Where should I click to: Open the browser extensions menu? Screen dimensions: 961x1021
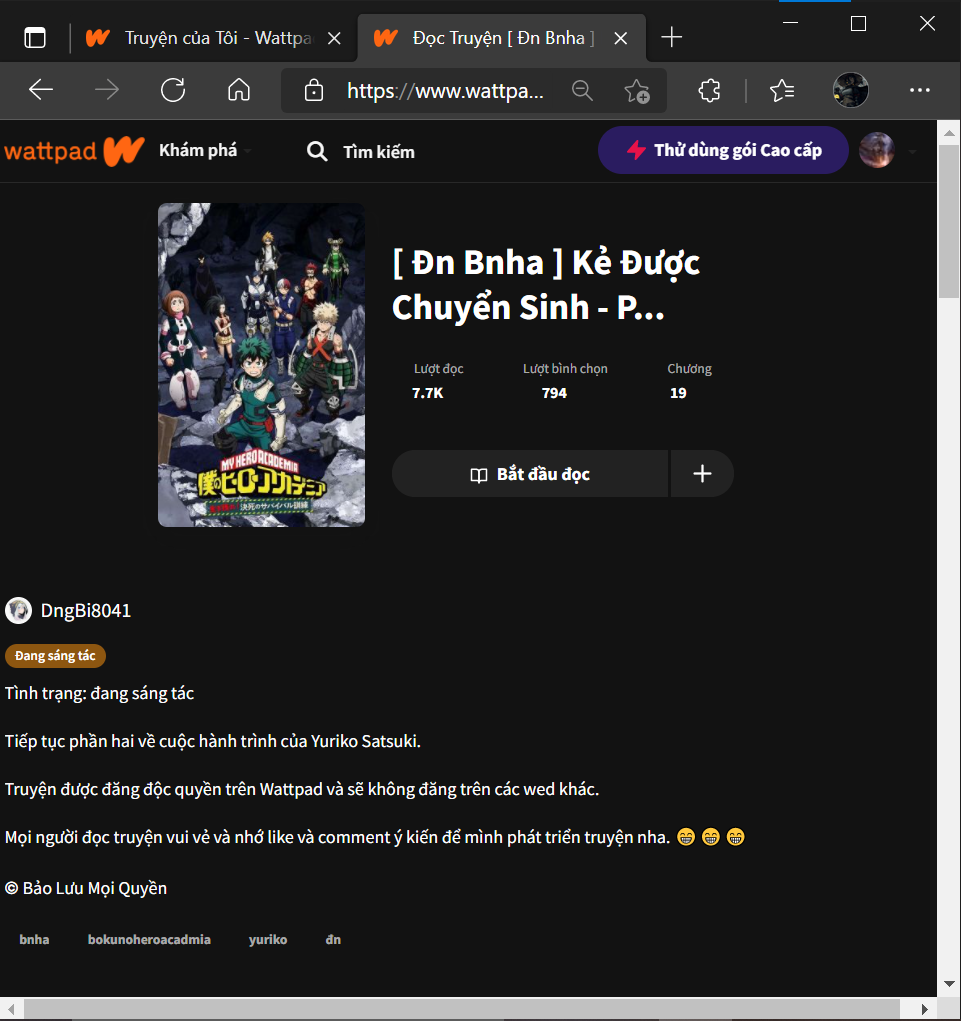click(x=709, y=91)
